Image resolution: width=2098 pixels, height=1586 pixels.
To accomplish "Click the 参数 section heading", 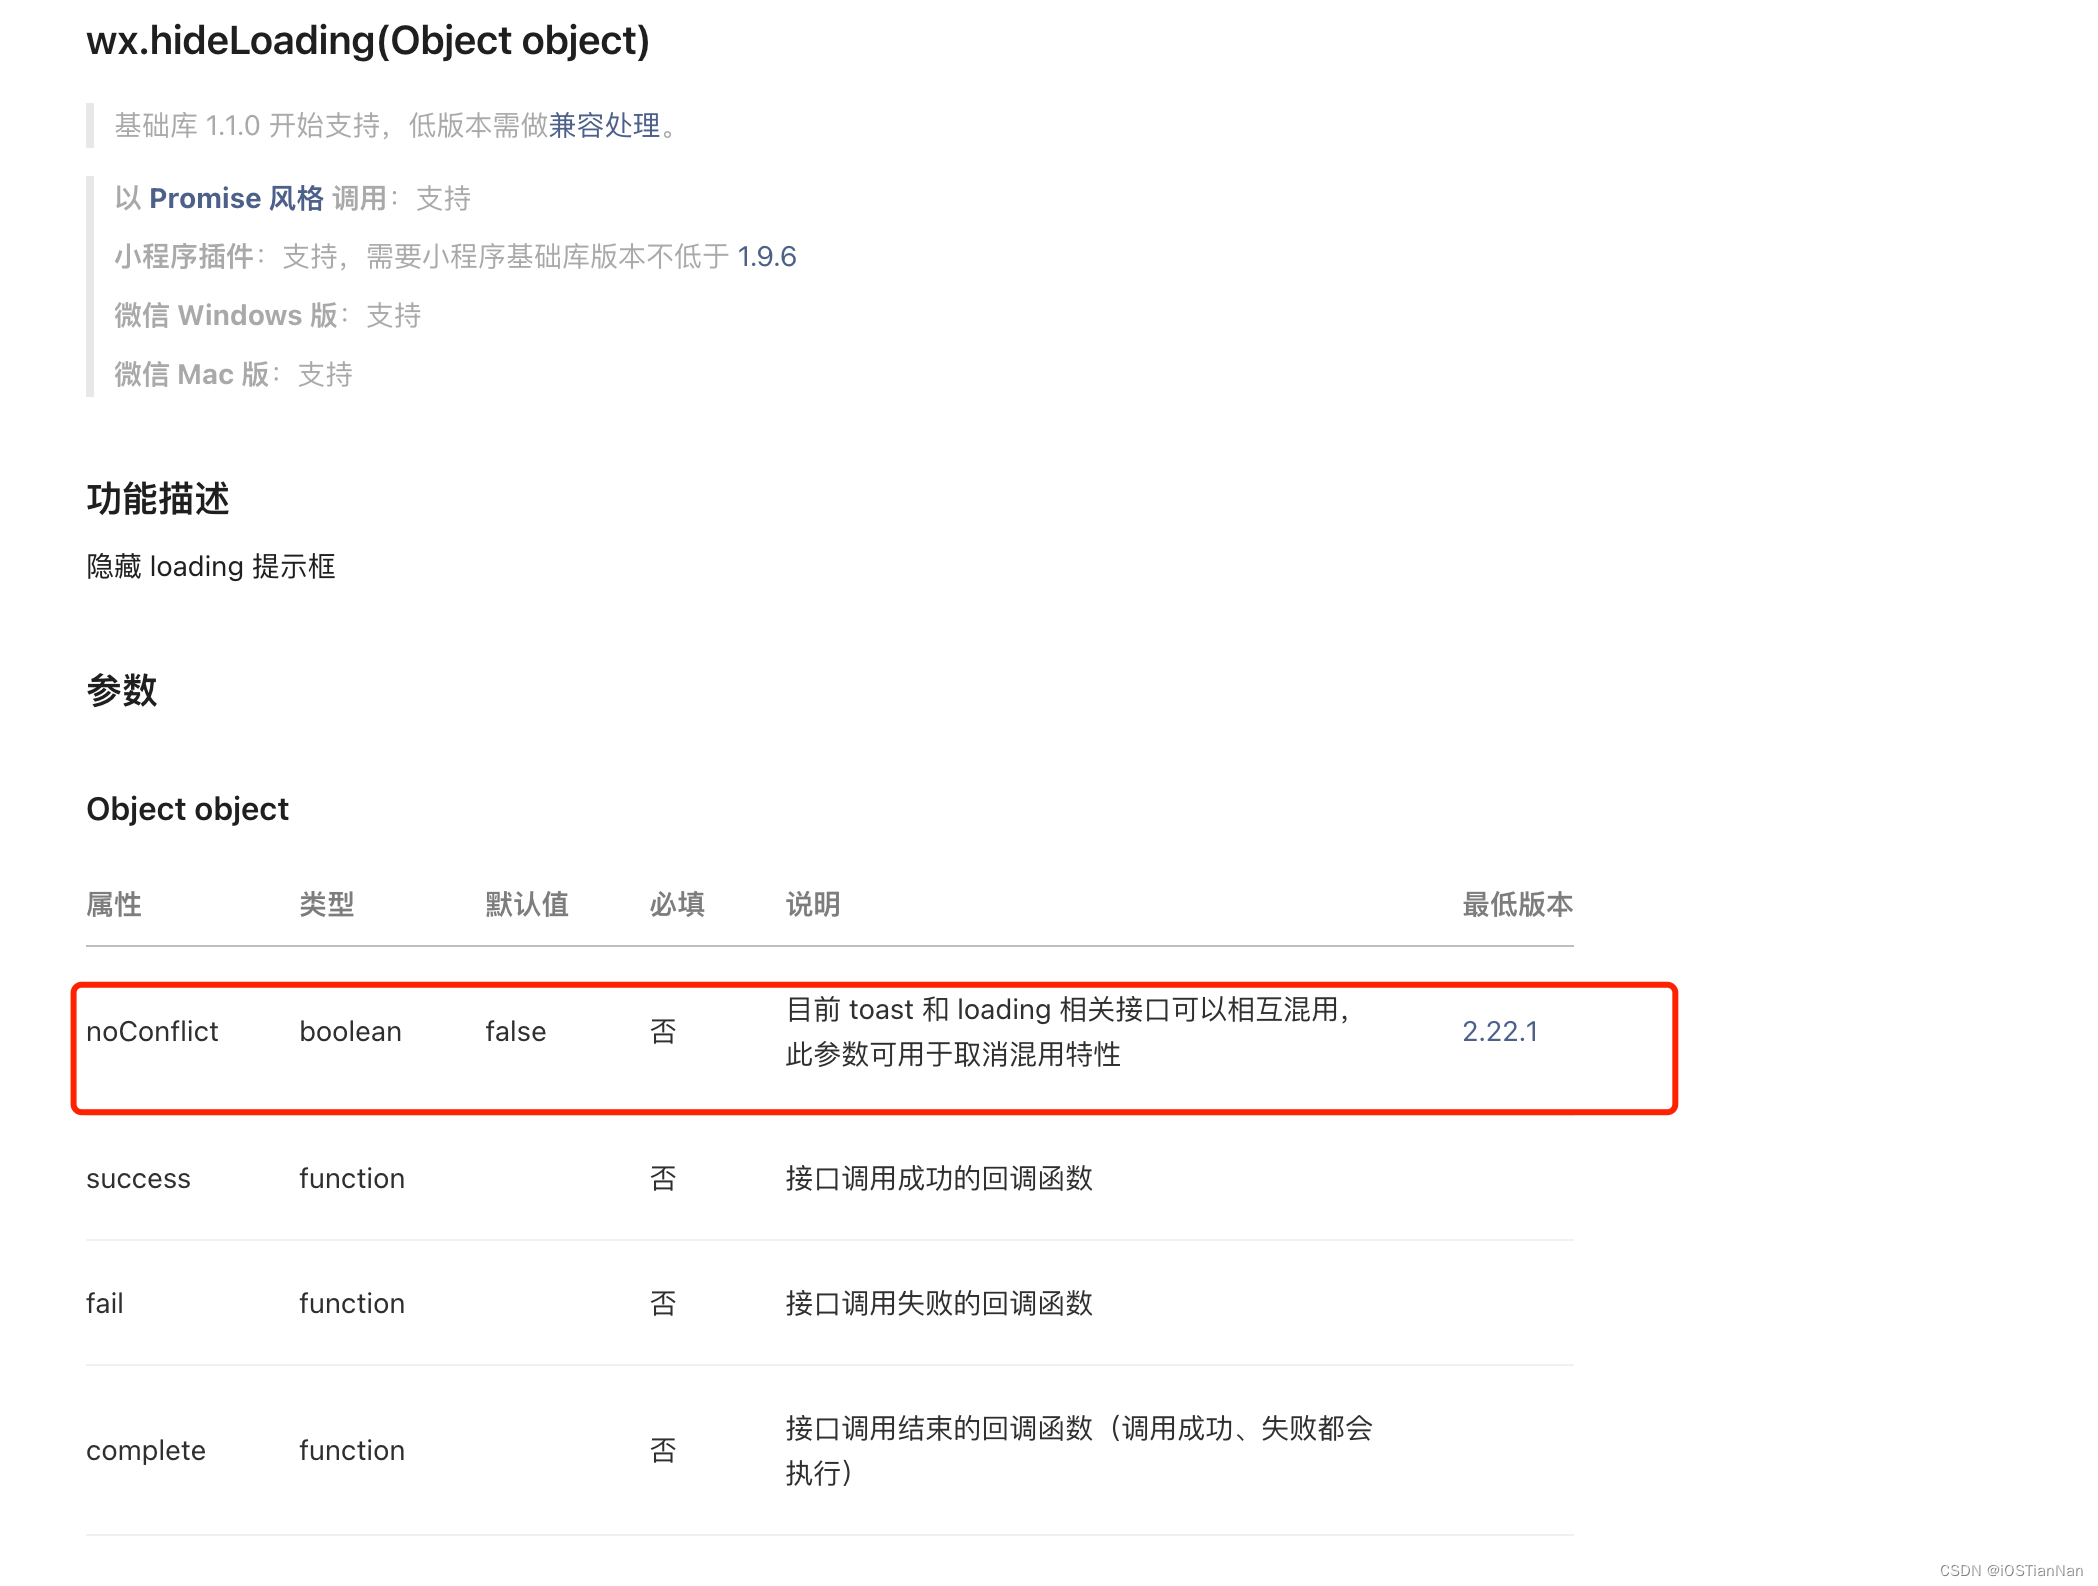I will coord(122,690).
